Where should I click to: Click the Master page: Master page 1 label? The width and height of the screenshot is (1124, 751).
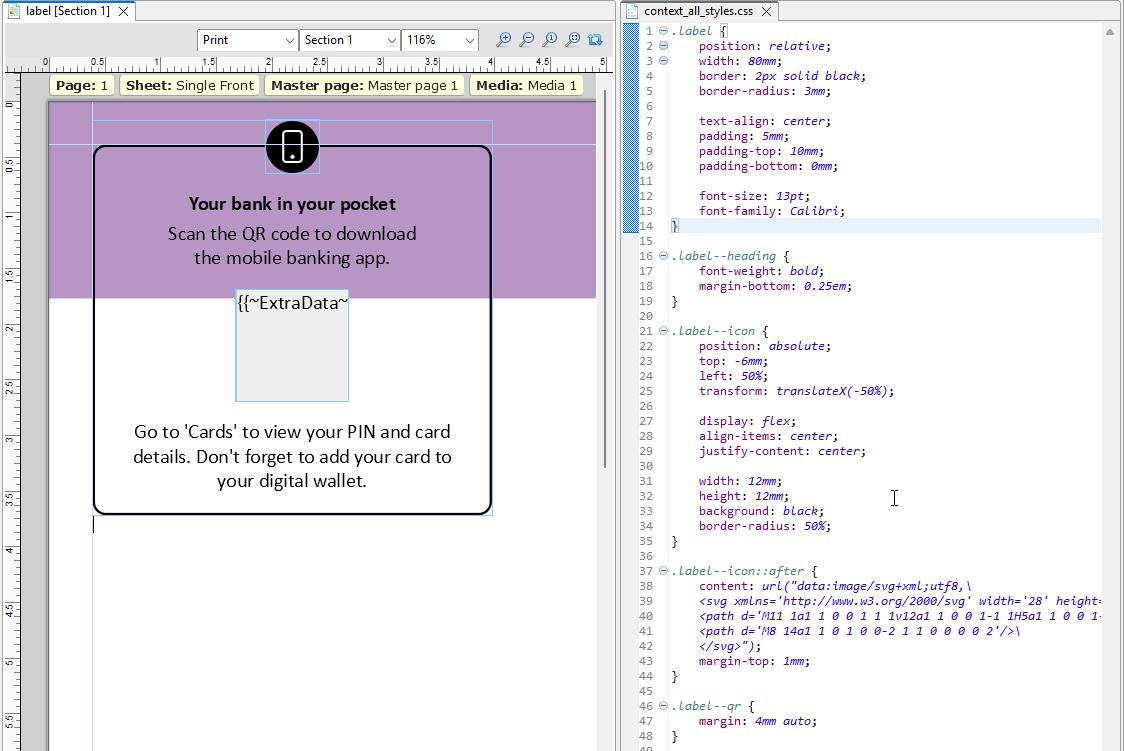(364, 86)
